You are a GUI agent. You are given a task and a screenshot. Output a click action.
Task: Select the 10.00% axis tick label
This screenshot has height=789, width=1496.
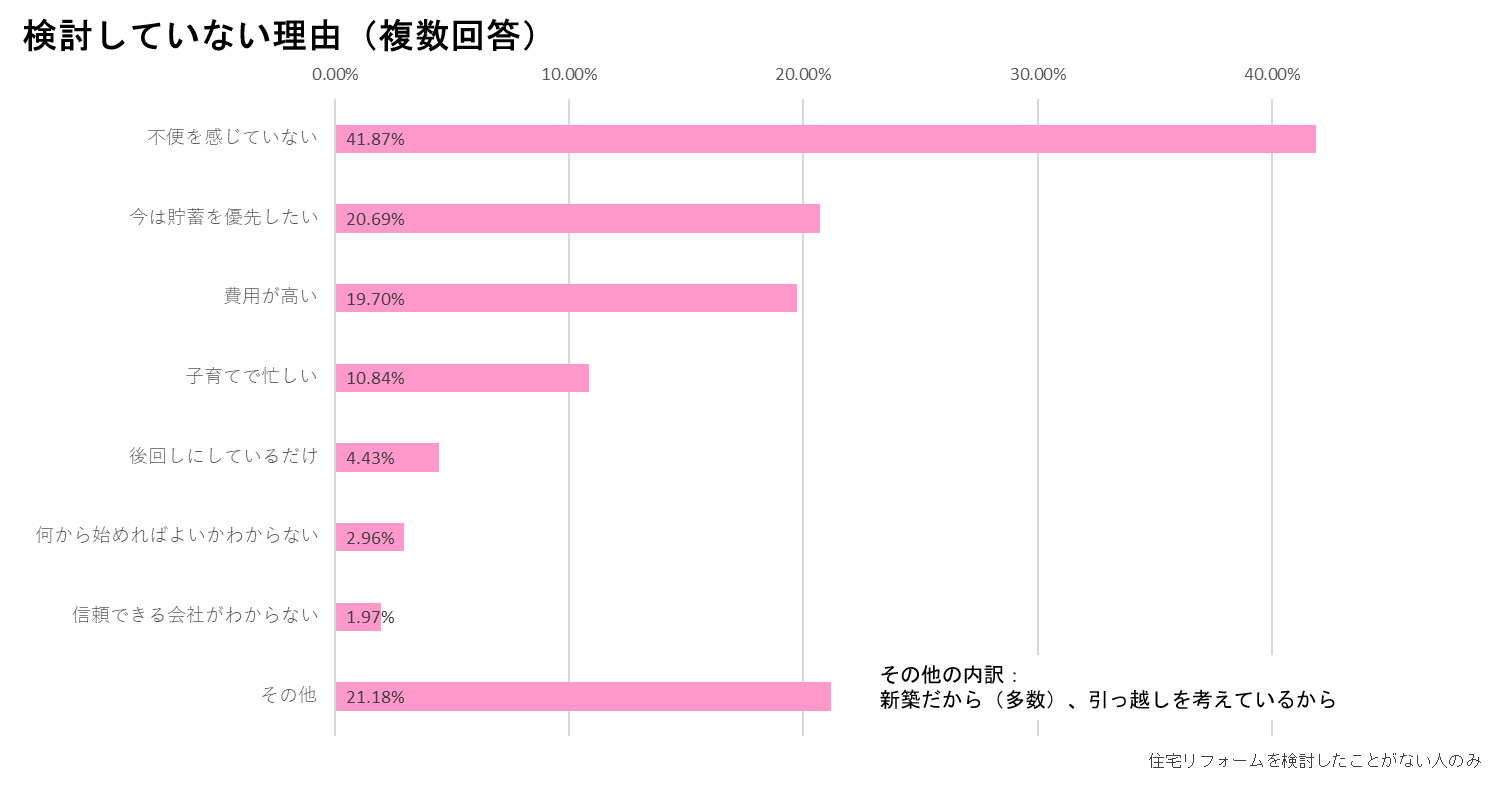click(x=569, y=75)
